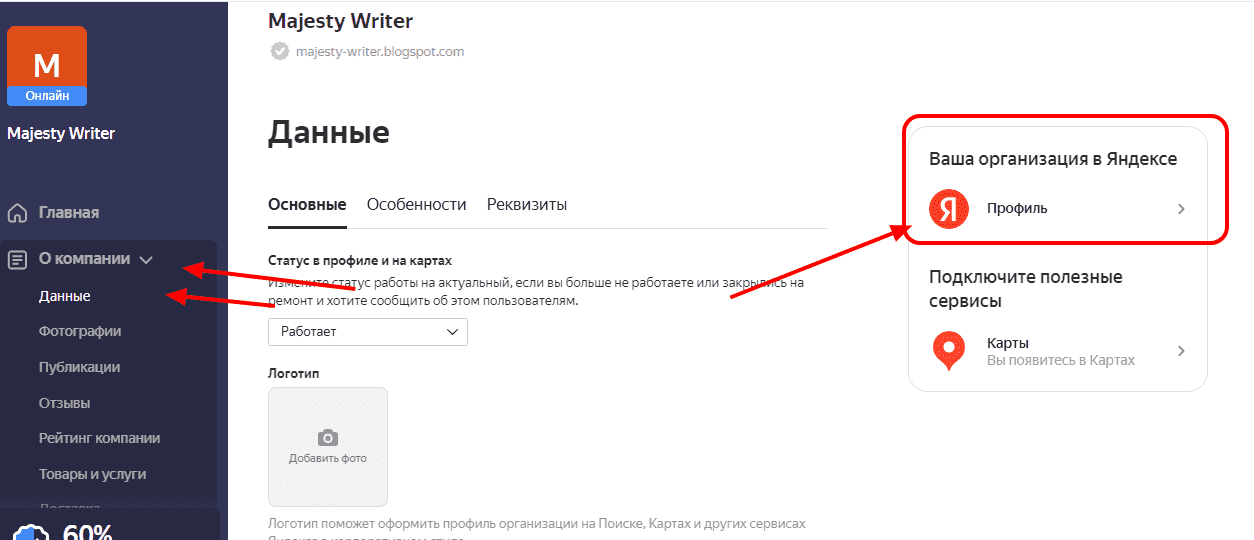Open Рейтинг компании section
This screenshot has width=1254, height=540.
(100, 438)
